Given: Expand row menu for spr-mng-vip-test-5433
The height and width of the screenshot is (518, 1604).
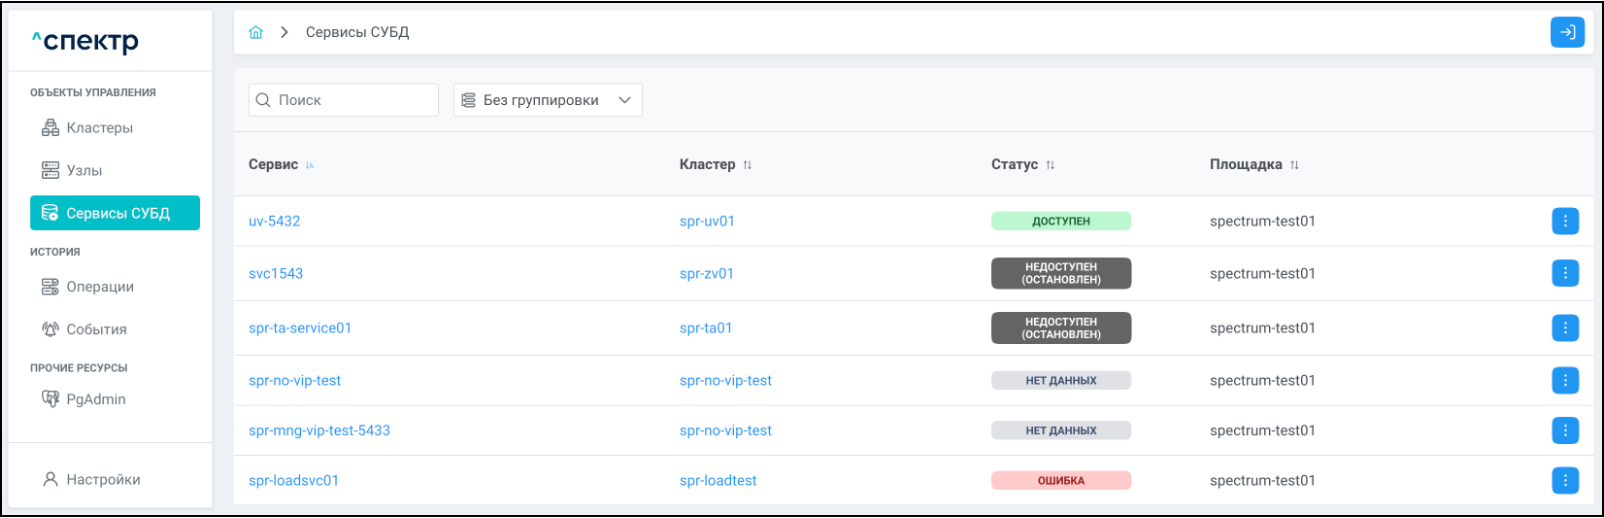Looking at the screenshot, I should pyautogui.click(x=1565, y=431).
